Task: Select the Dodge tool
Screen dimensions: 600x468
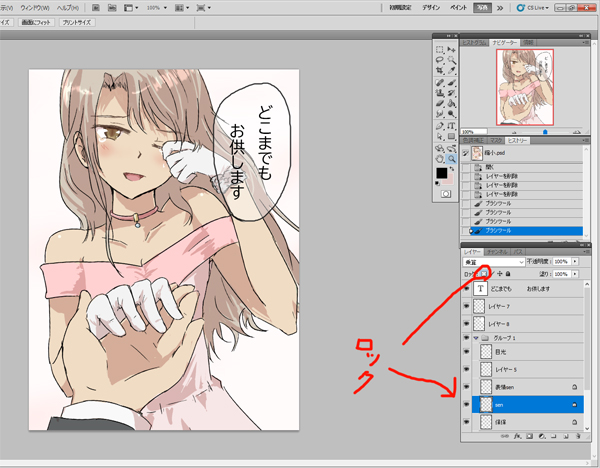Action: point(452,114)
